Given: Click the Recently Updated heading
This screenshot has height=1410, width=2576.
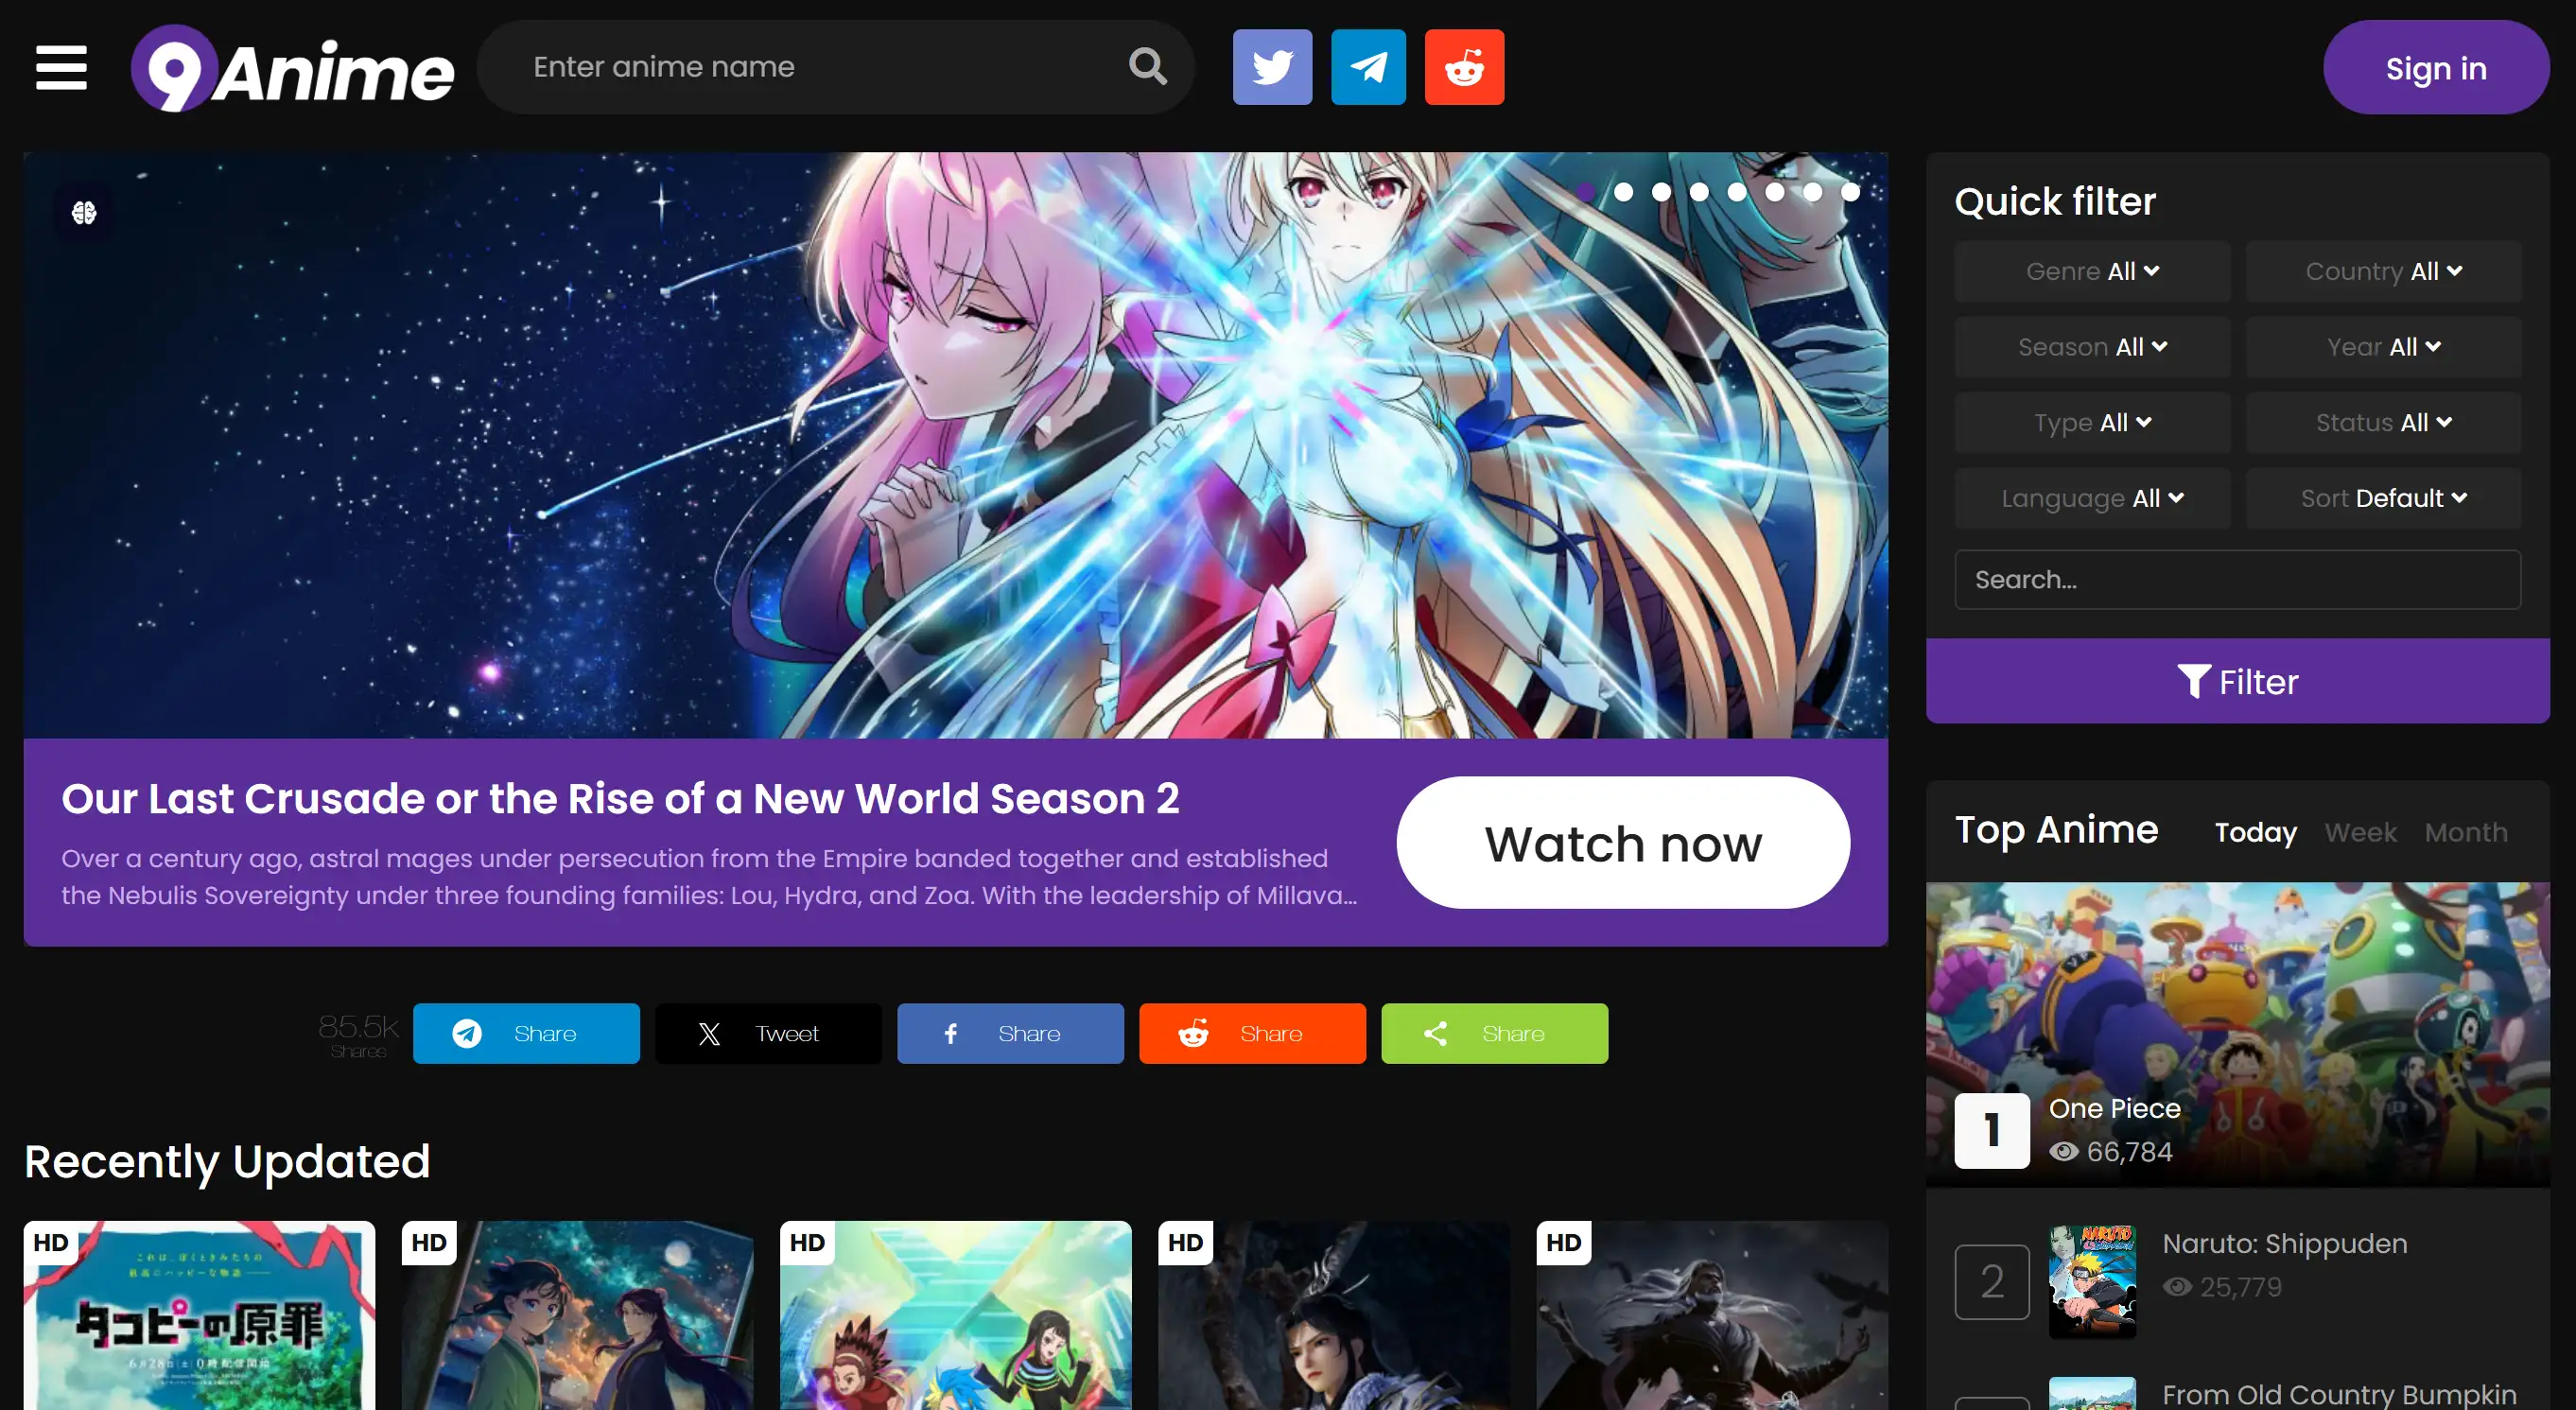Looking at the screenshot, I should coord(227,1160).
